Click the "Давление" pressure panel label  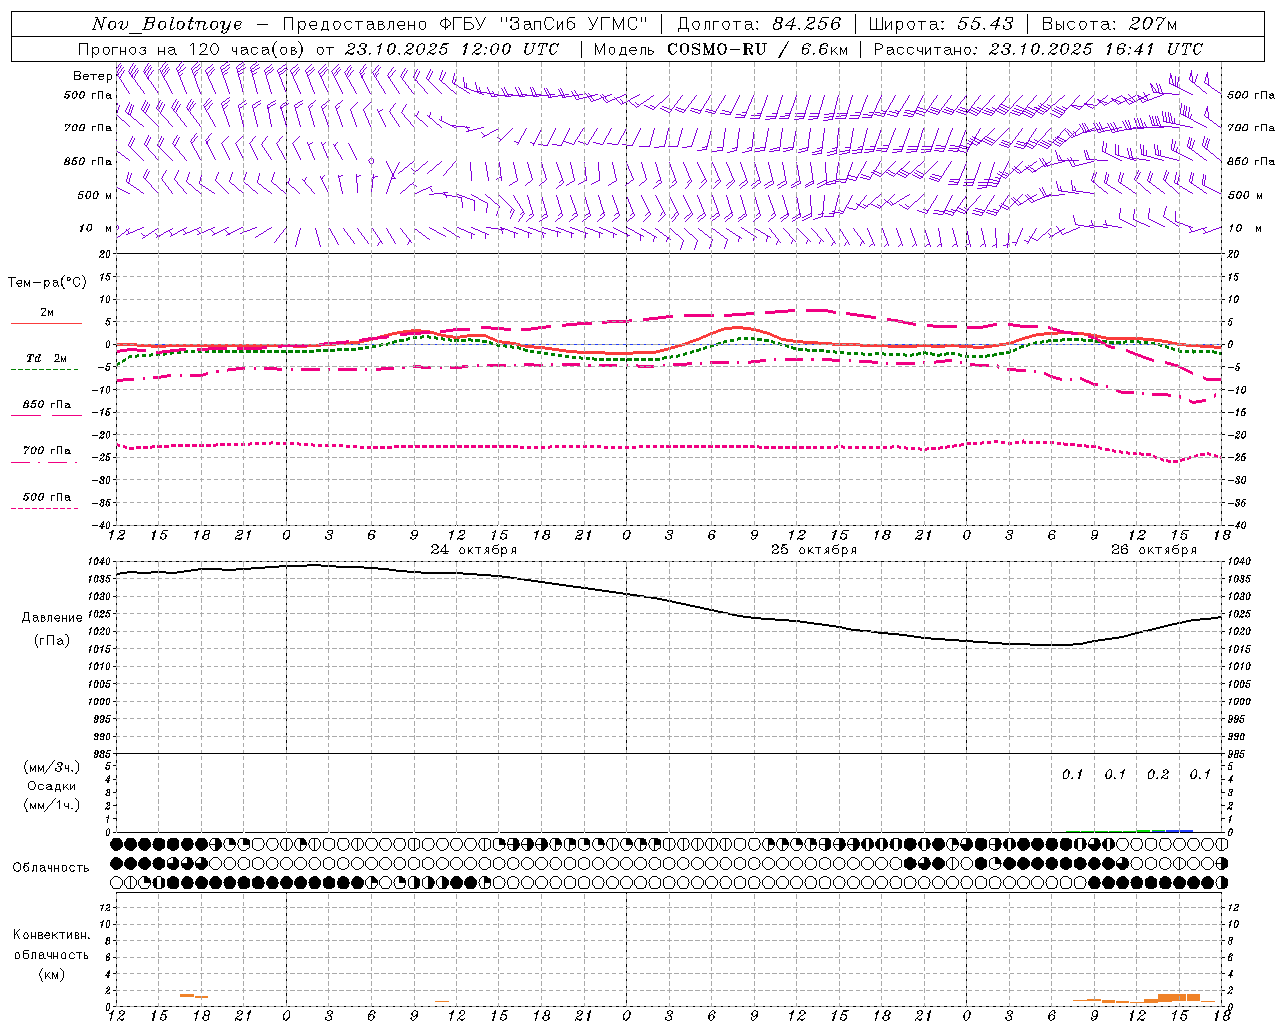tap(52, 617)
